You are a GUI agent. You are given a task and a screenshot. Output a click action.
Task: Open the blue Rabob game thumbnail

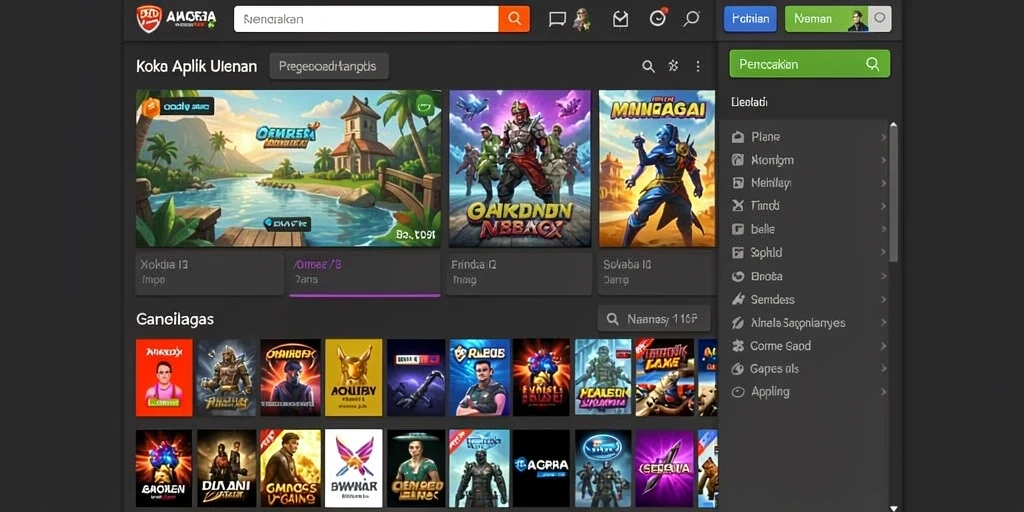pos(479,377)
